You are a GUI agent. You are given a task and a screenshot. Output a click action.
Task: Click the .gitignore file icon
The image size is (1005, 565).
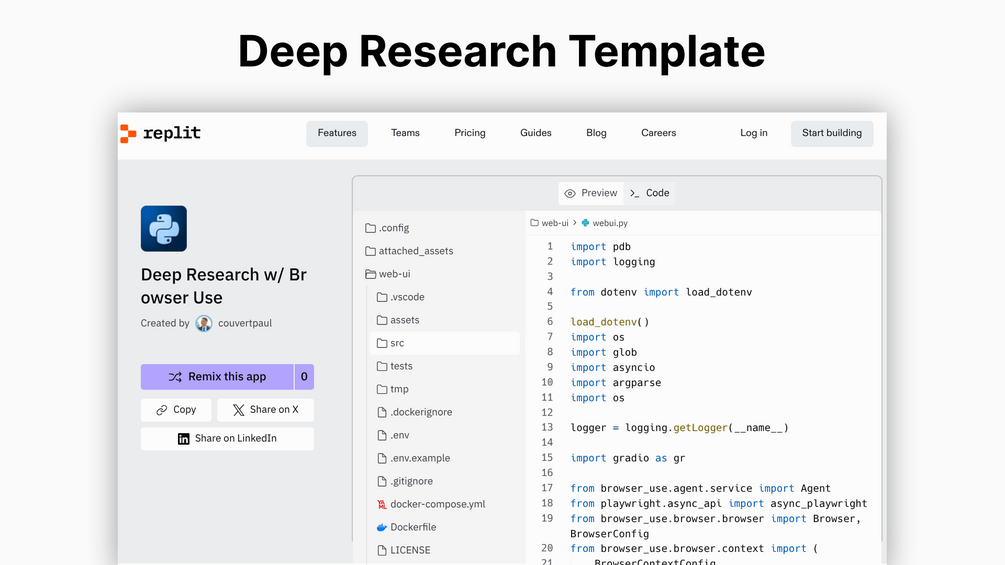(382, 482)
